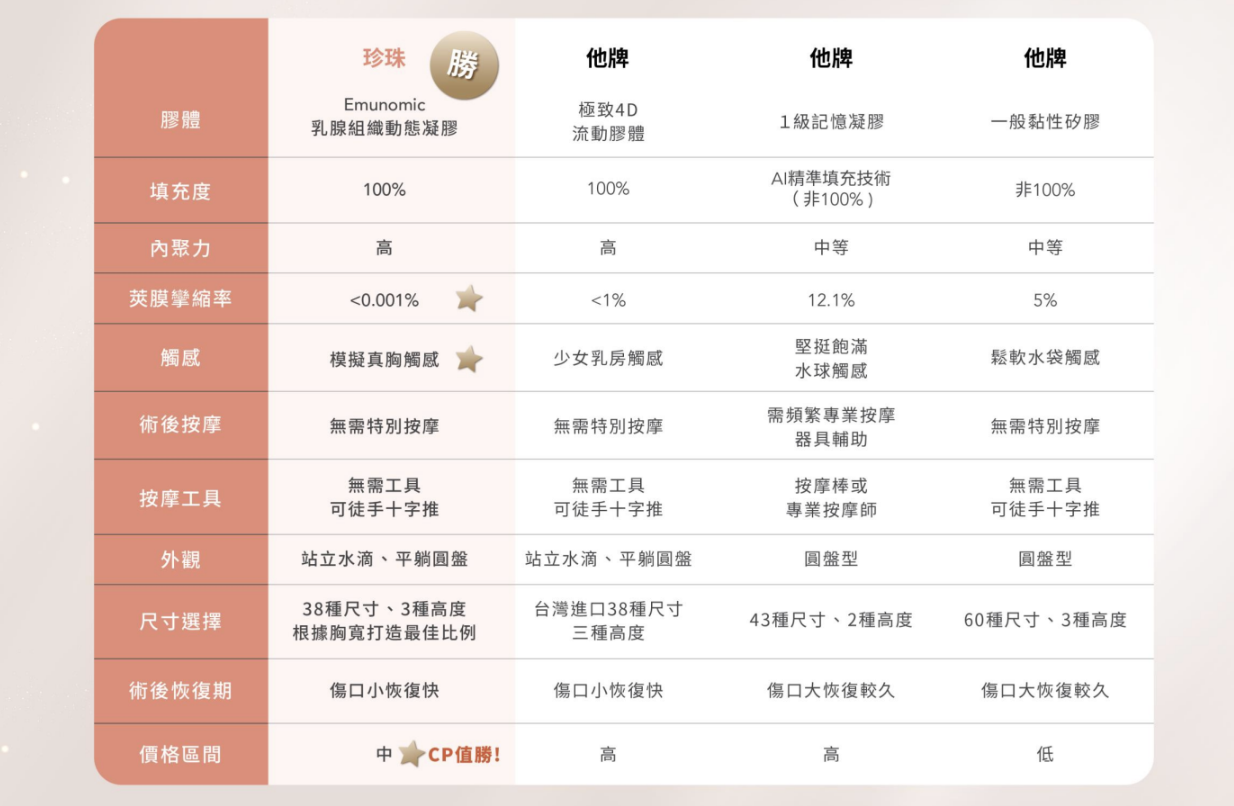Viewport: 1234px width, 806px height.
Task: Click the 60種尺寸、3種高度 cell
Action: (1045, 620)
